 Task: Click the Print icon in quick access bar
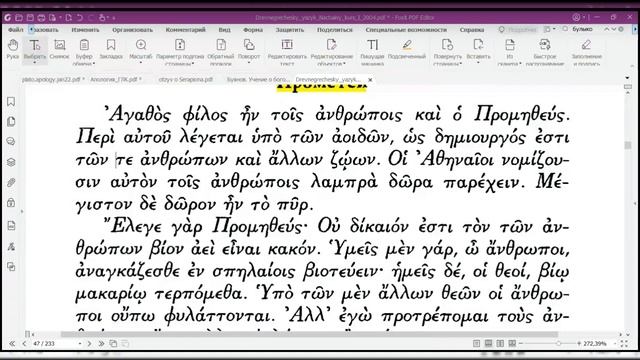[41, 18]
